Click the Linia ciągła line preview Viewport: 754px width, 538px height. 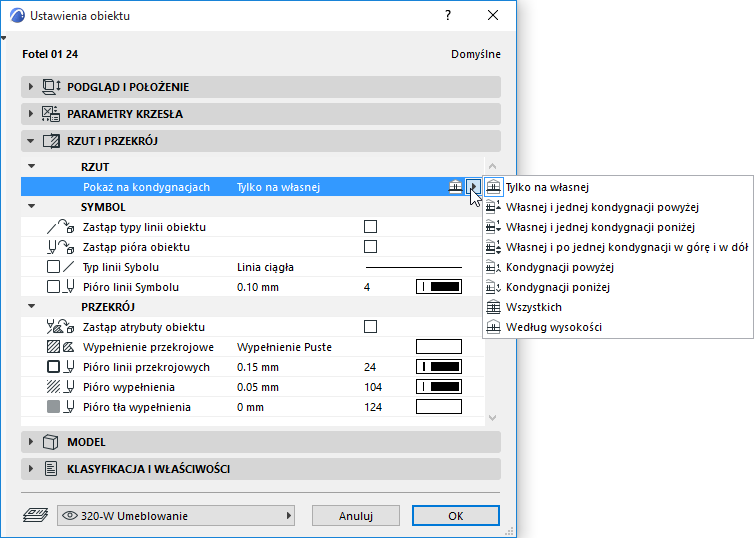click(414, 267)
